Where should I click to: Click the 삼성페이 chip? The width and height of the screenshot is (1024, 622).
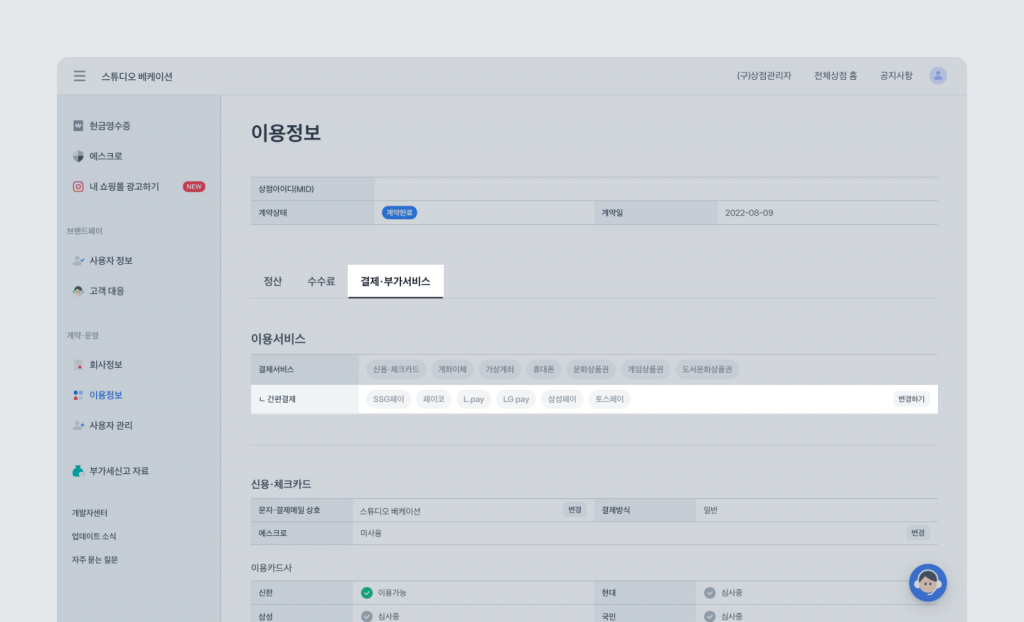[562, 399]
